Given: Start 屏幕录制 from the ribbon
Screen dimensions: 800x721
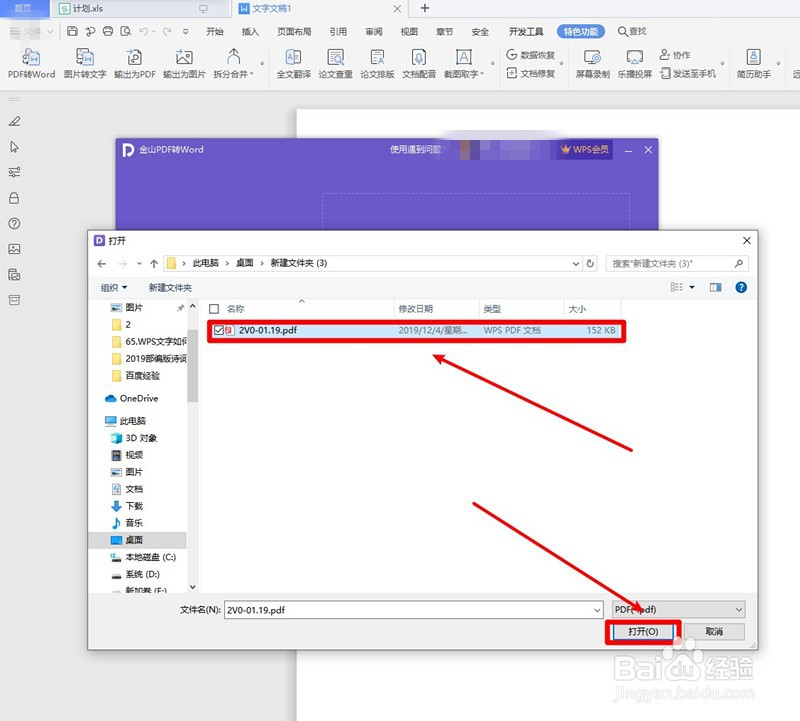Looking at the screenshot, I should (x=592, y=63).
